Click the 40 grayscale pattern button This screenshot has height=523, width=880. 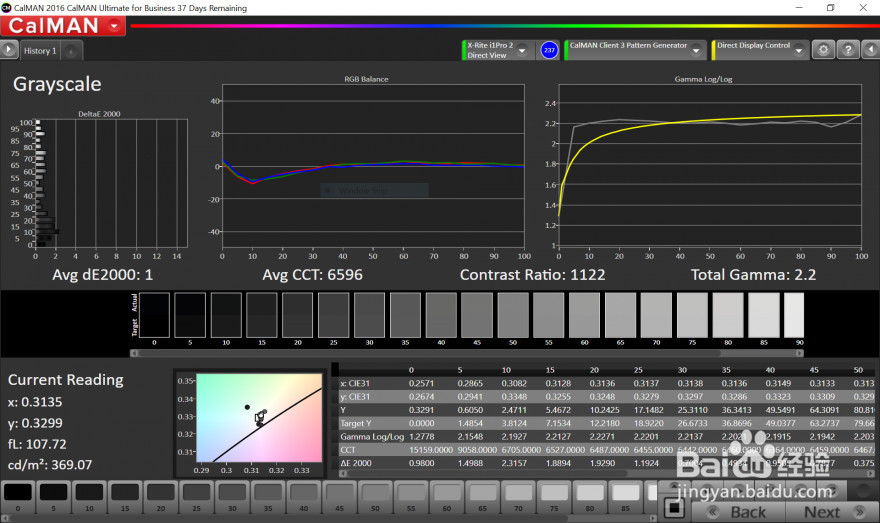(x=304, y=497)
